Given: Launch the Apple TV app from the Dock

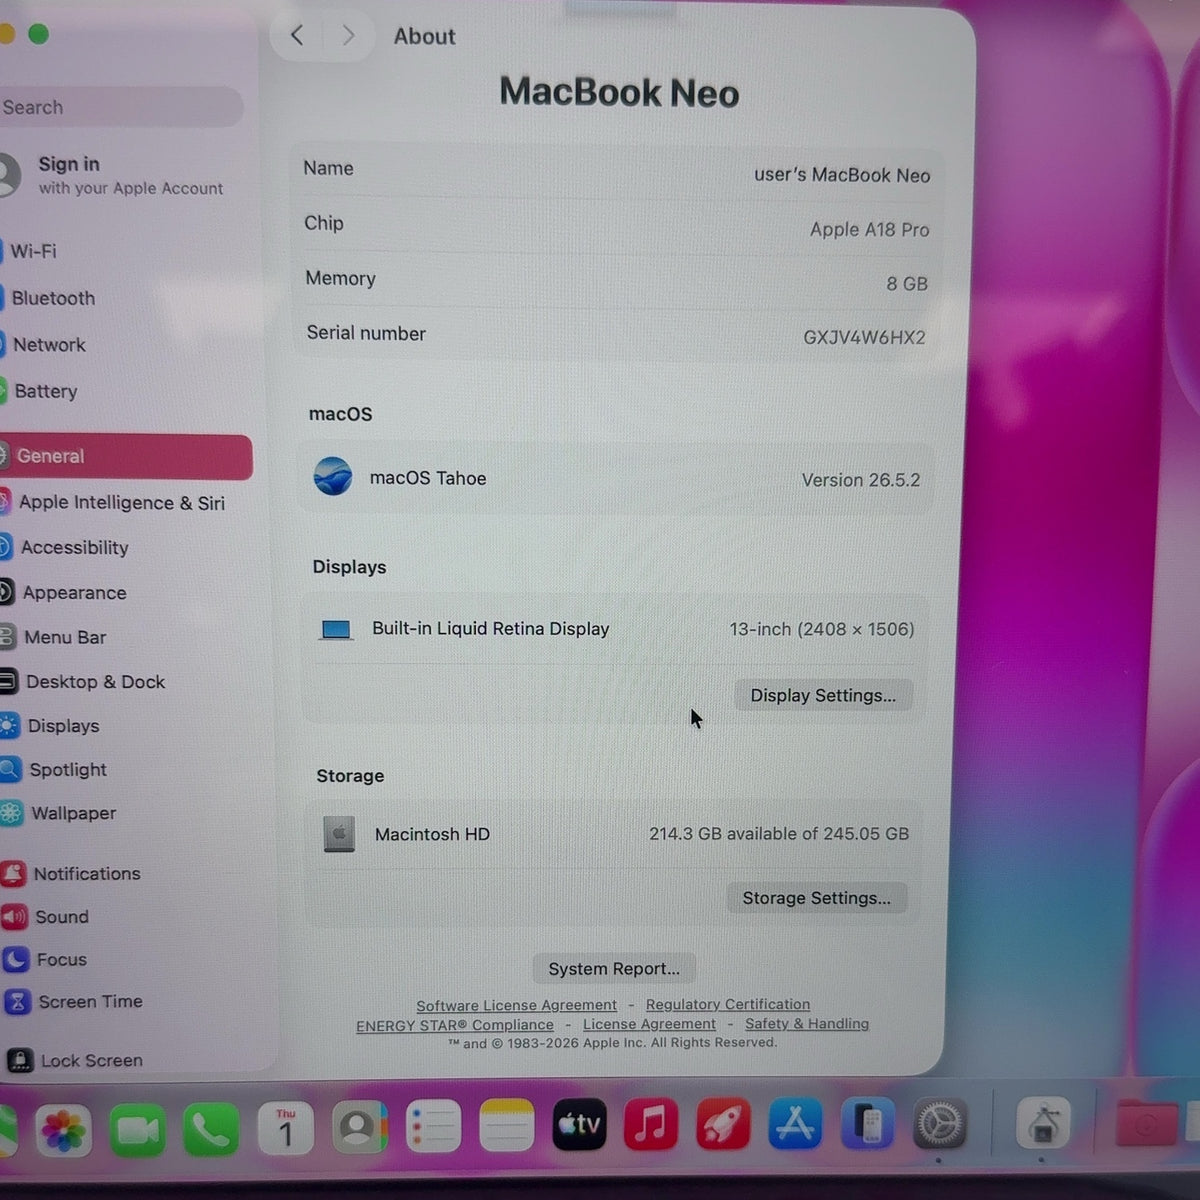Looking at the screenshot, I should click(x=579, y=1125).
